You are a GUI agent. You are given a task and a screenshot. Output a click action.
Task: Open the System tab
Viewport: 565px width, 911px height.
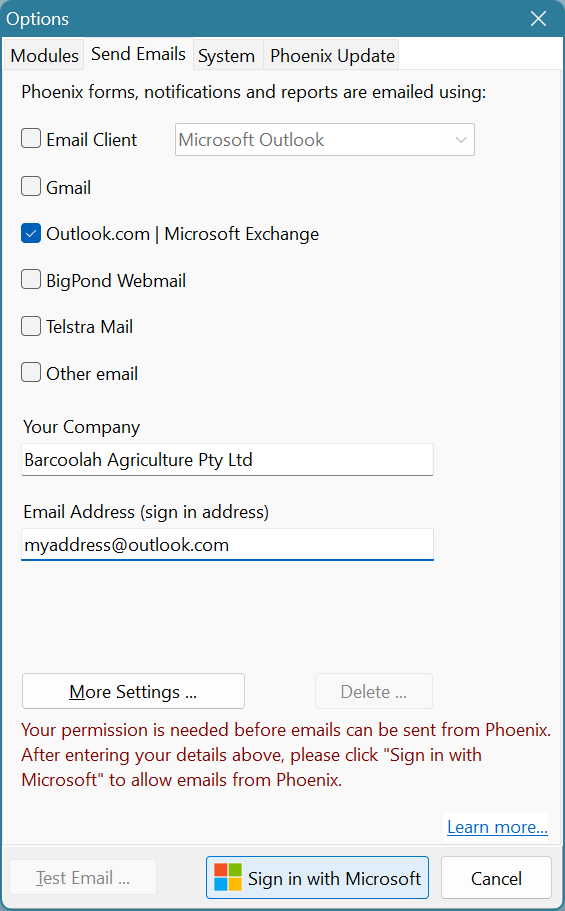click(x=227, y=55)
